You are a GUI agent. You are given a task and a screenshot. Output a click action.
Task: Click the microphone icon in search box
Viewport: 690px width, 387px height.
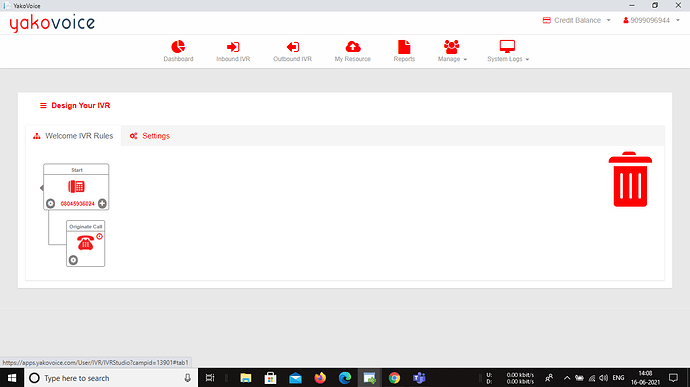(x=187, y=378)
